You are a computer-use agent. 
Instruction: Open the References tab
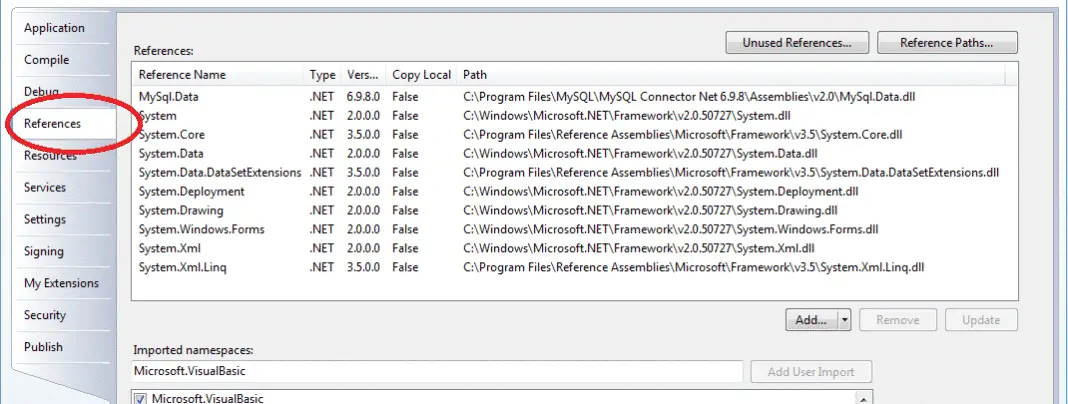(x=53, y=123)
